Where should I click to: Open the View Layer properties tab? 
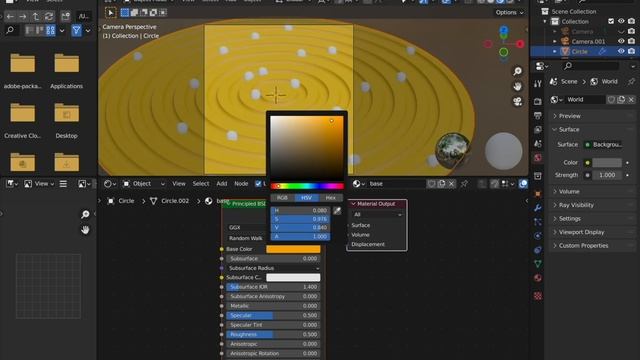pyautogui.click(x=538, y=129)
